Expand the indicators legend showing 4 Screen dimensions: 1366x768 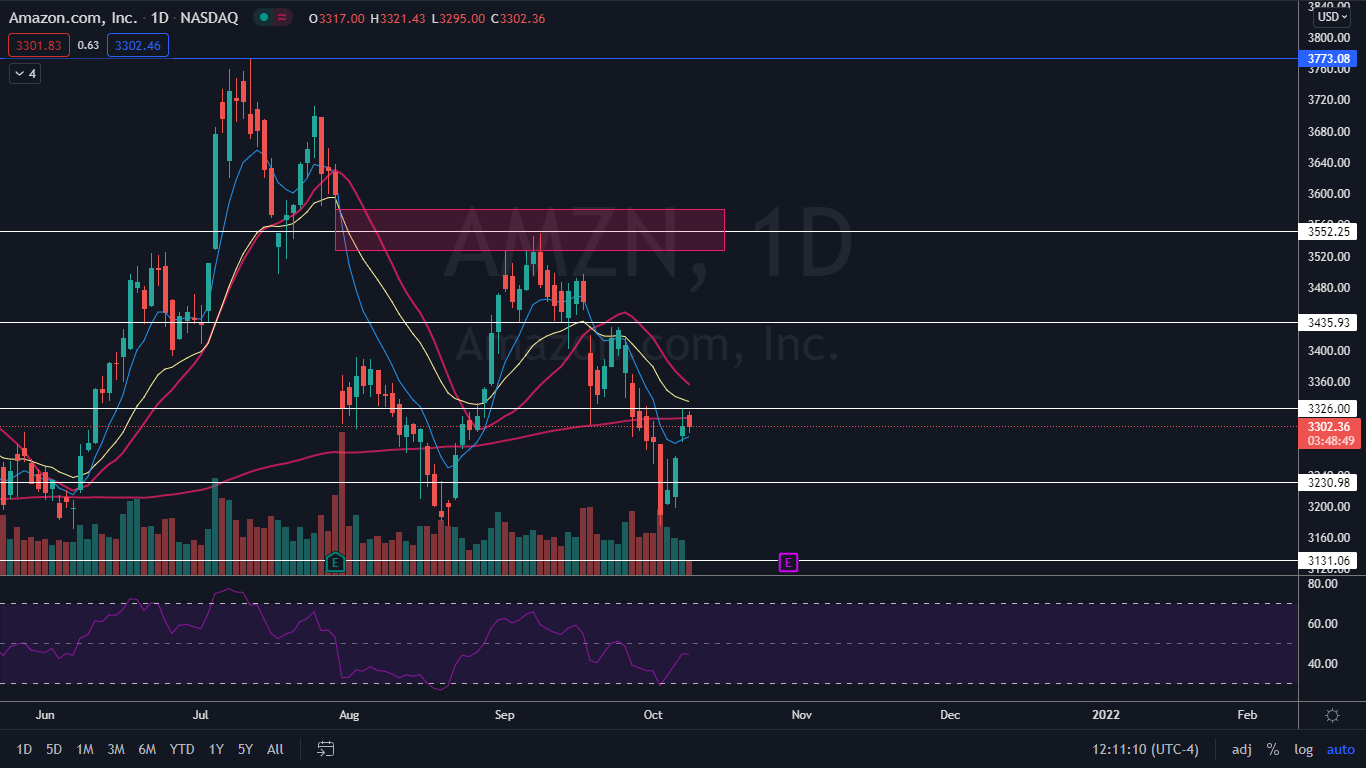[x=25, y=74]
